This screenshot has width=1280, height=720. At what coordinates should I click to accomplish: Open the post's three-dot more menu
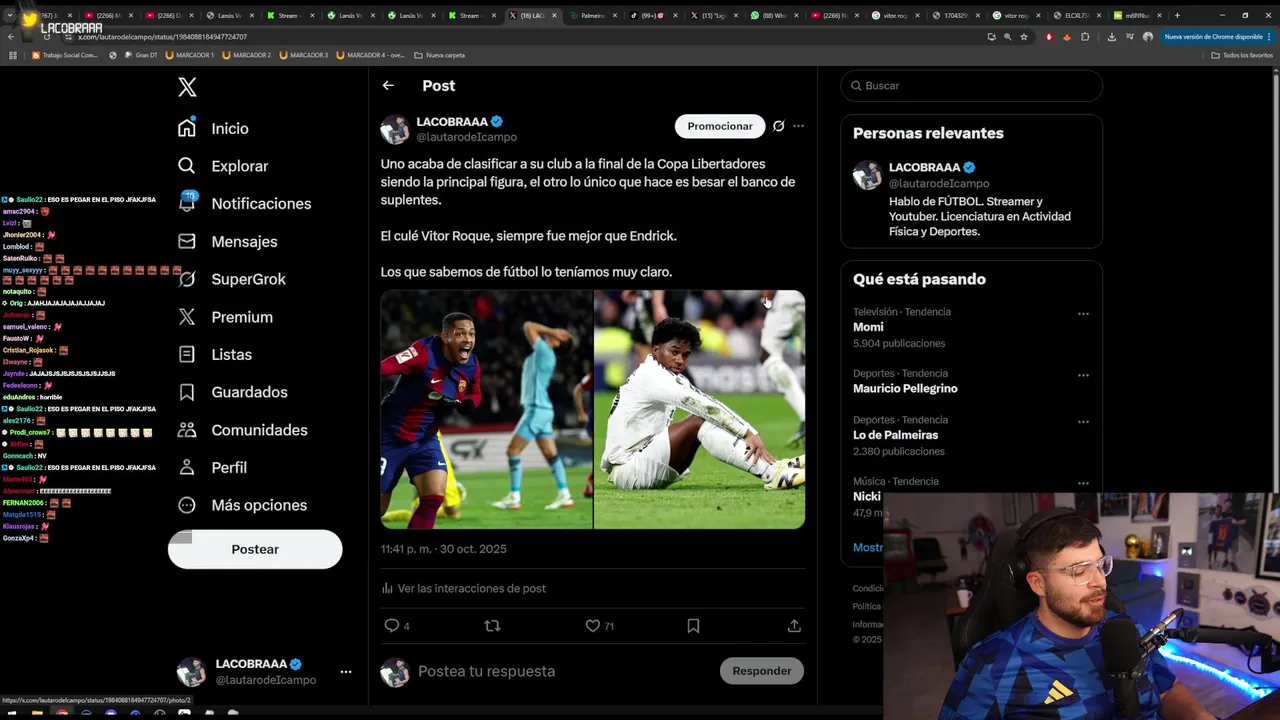798,126
